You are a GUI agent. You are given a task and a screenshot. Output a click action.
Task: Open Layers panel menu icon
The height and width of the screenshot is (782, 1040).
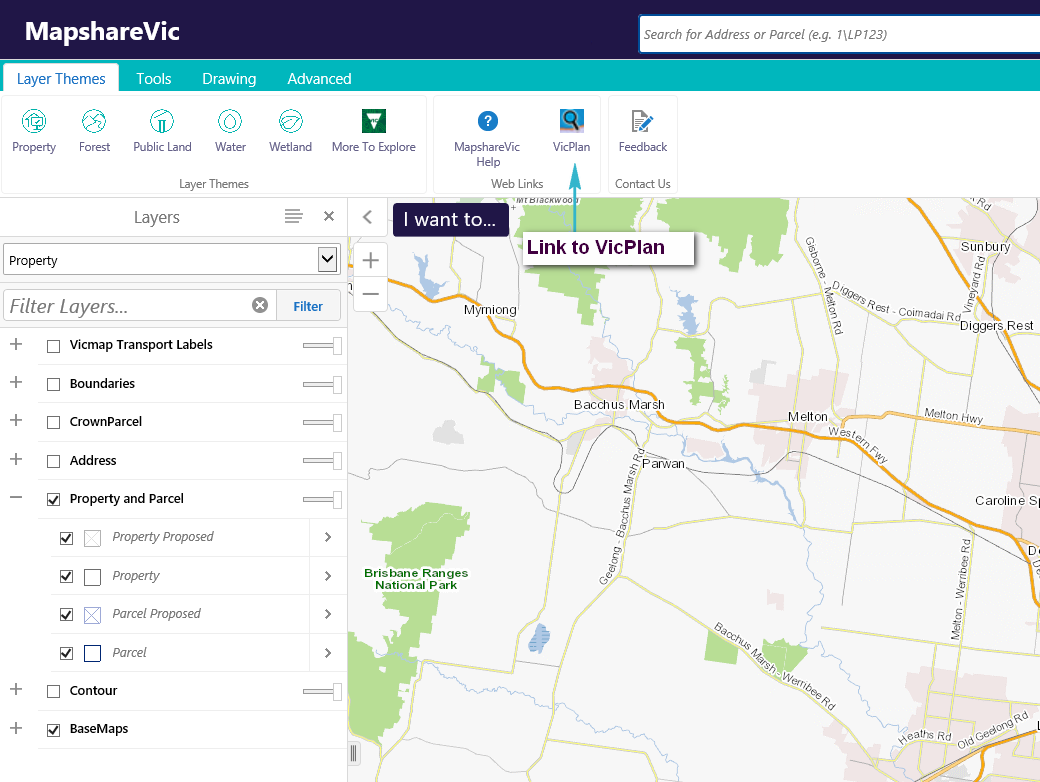click(x=293, y=216)
